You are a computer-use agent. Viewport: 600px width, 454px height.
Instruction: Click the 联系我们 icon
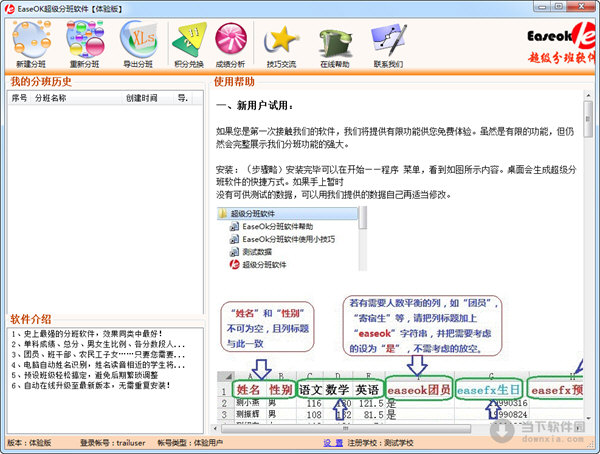[388, 44]
